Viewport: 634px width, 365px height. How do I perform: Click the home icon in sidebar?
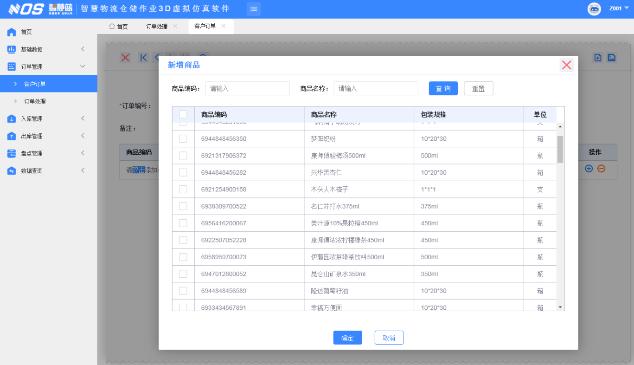[x=11, y=32]
